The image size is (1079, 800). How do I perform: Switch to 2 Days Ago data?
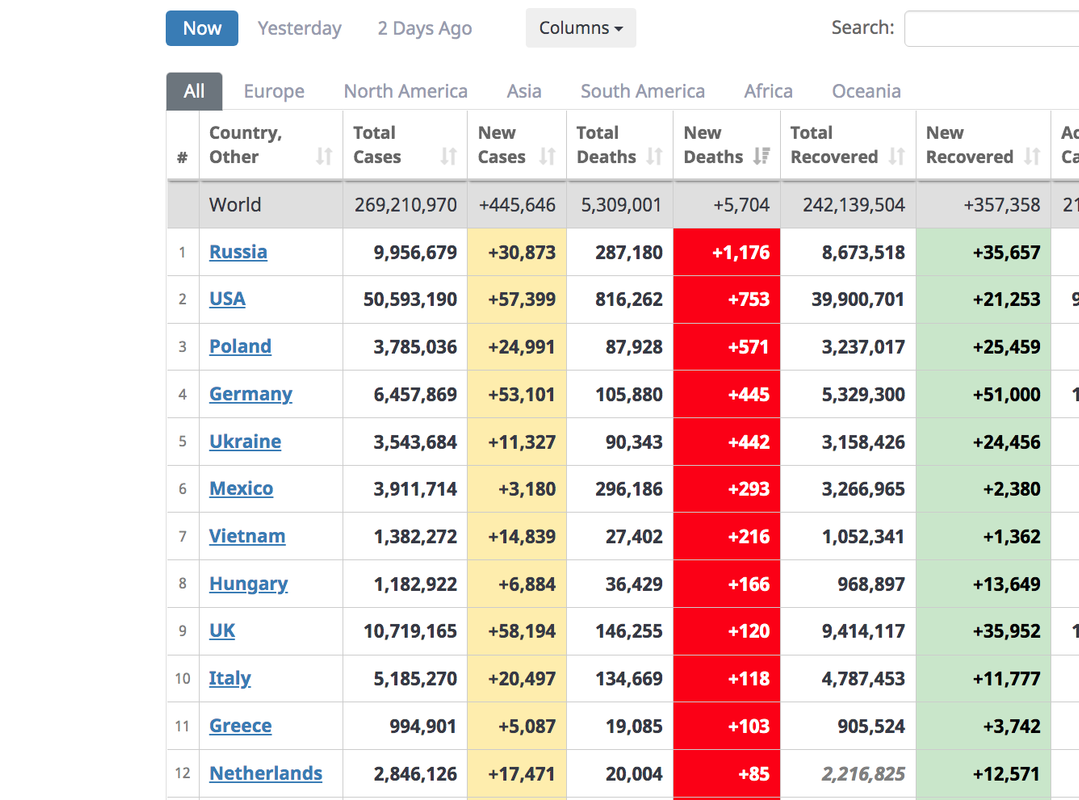point(425,28)
